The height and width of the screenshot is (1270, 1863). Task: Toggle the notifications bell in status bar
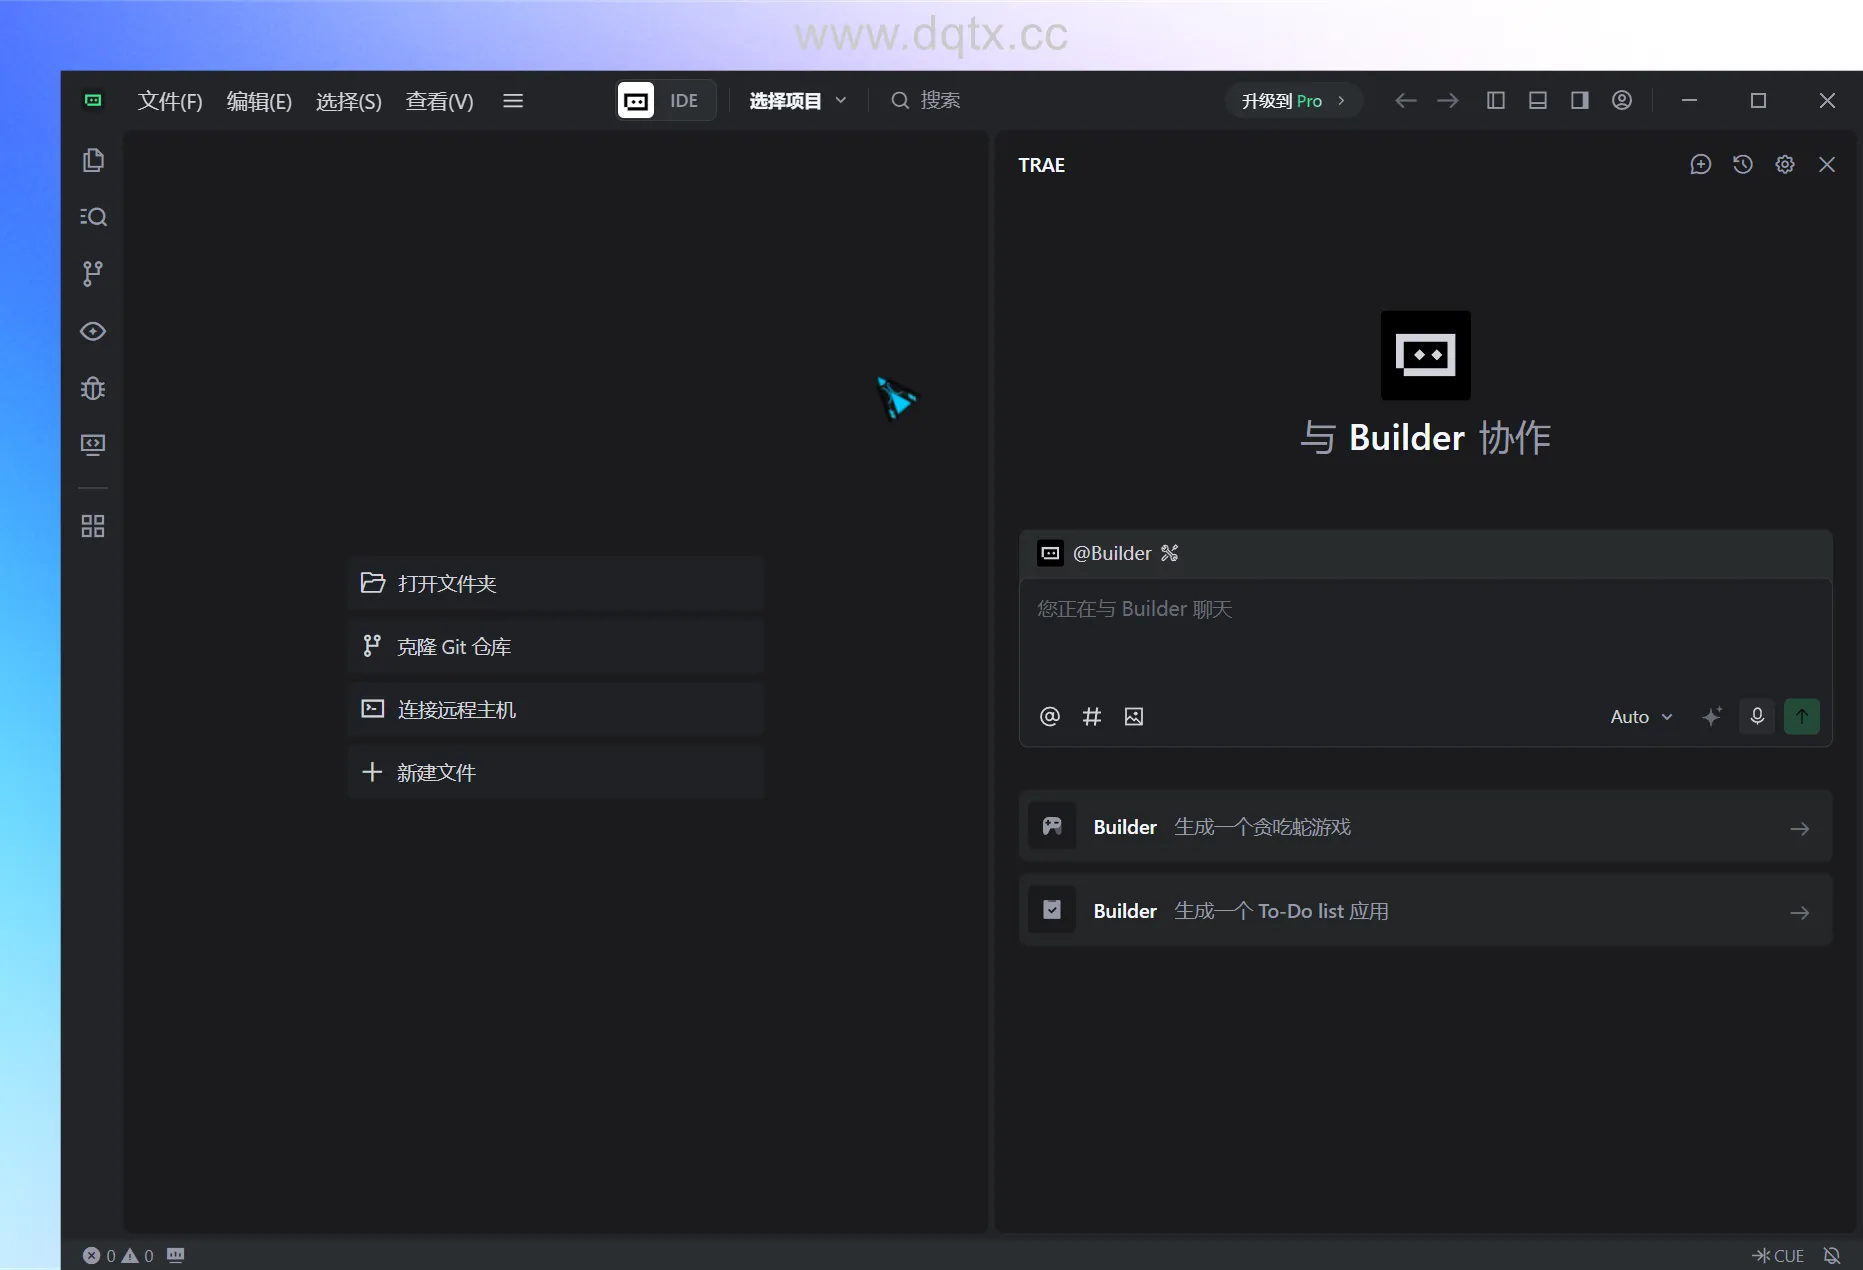[x=1832, y=1255]
